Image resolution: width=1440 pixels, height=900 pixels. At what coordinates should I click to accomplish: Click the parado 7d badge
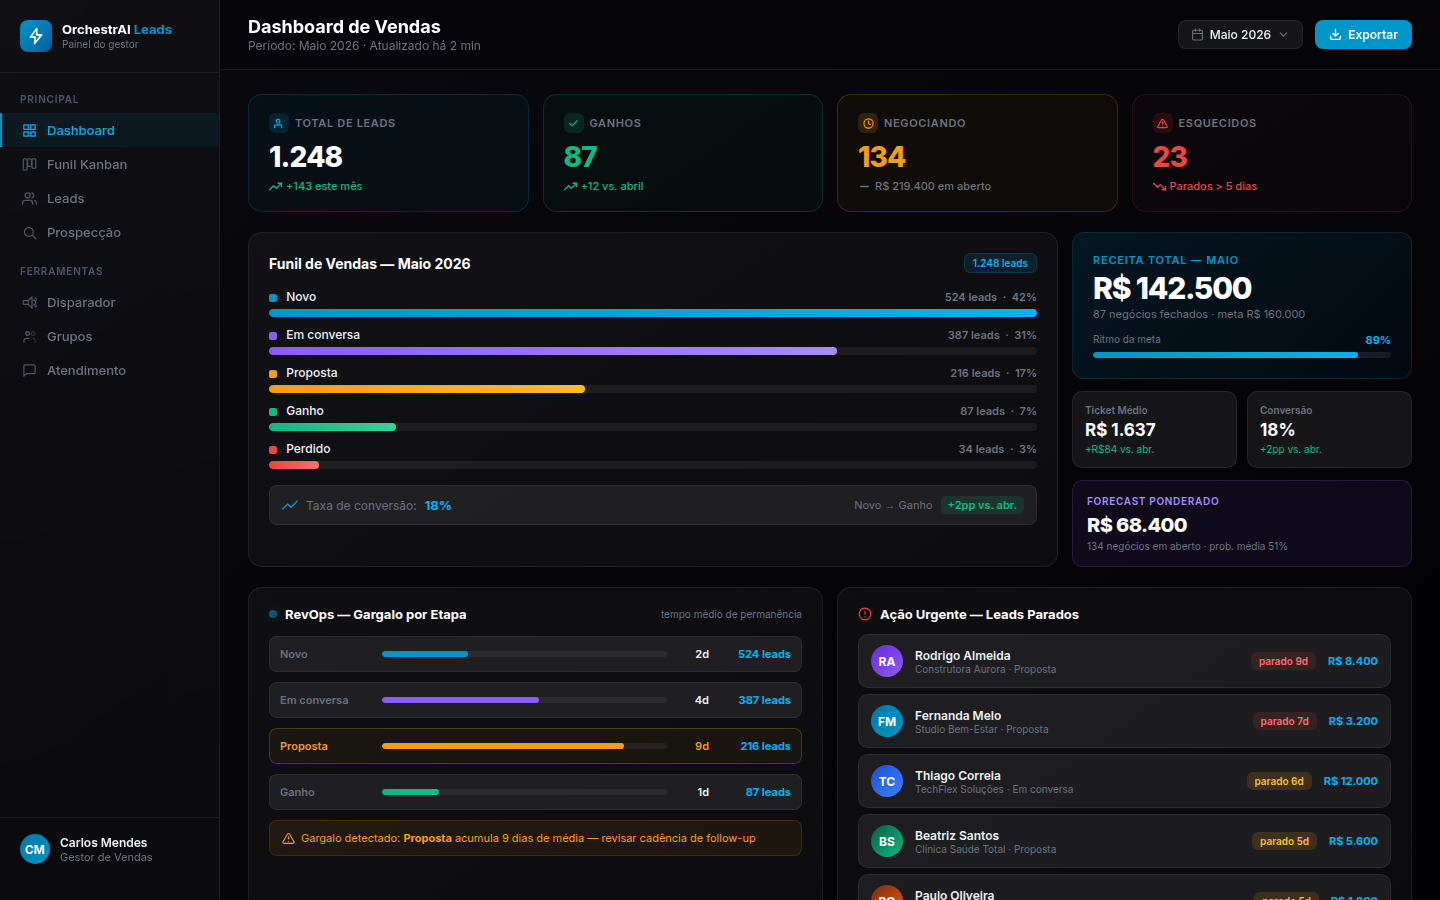tap(1284, 722)
